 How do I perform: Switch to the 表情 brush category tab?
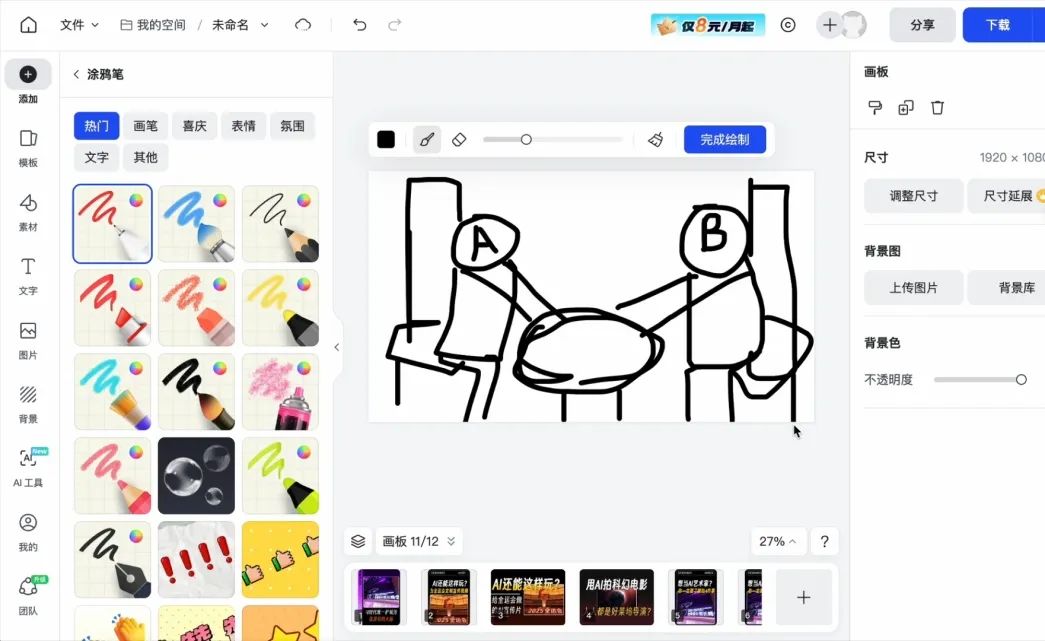click(x=243, y=125)
